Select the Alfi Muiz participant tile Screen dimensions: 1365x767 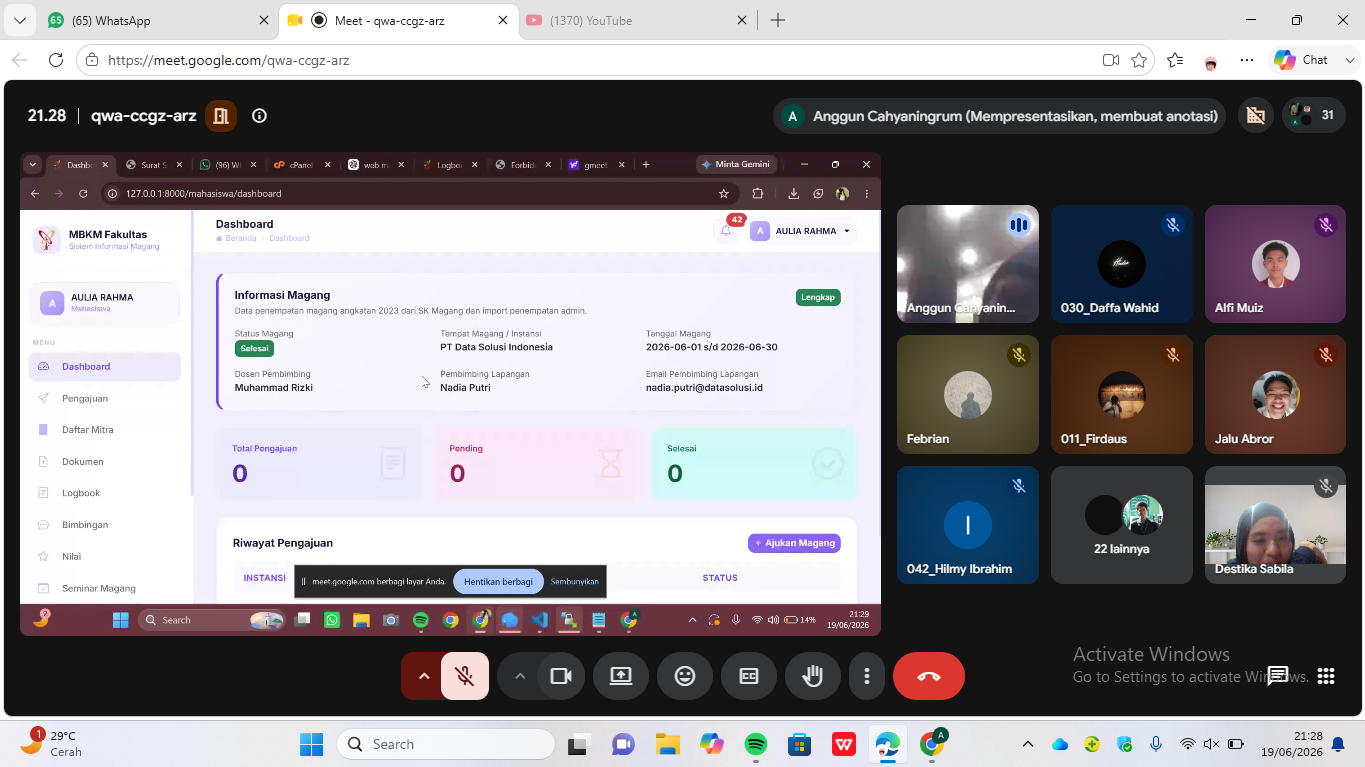[1275, 264]
